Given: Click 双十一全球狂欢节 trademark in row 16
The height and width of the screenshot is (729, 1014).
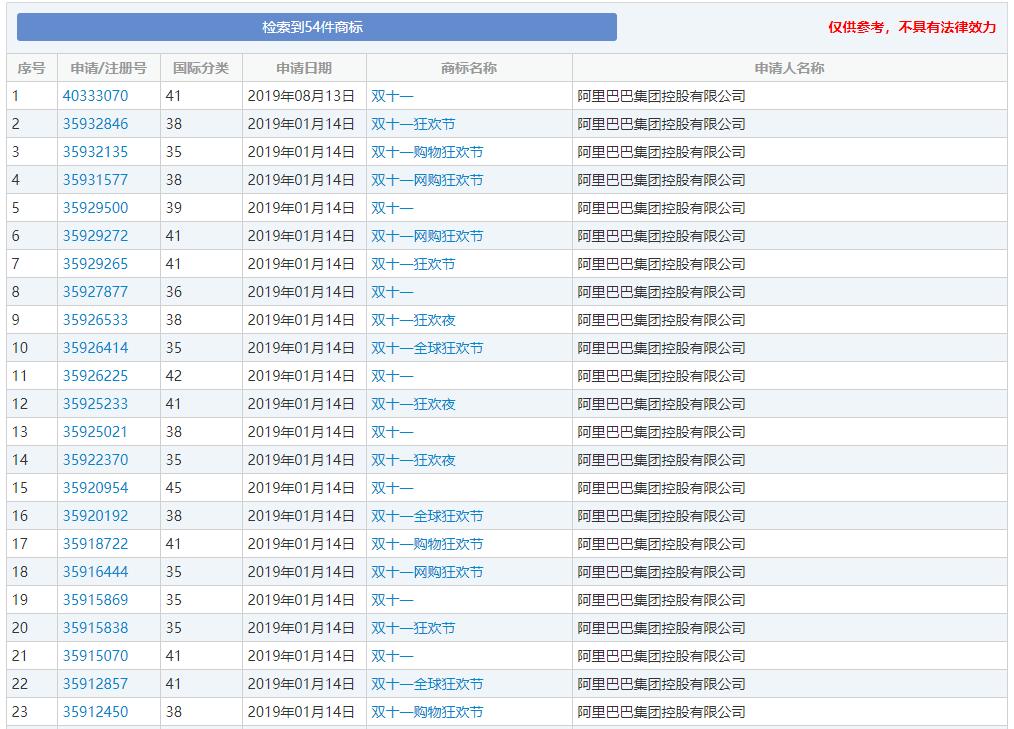Looking at the screenshot, I should click(x=427, y=516).
